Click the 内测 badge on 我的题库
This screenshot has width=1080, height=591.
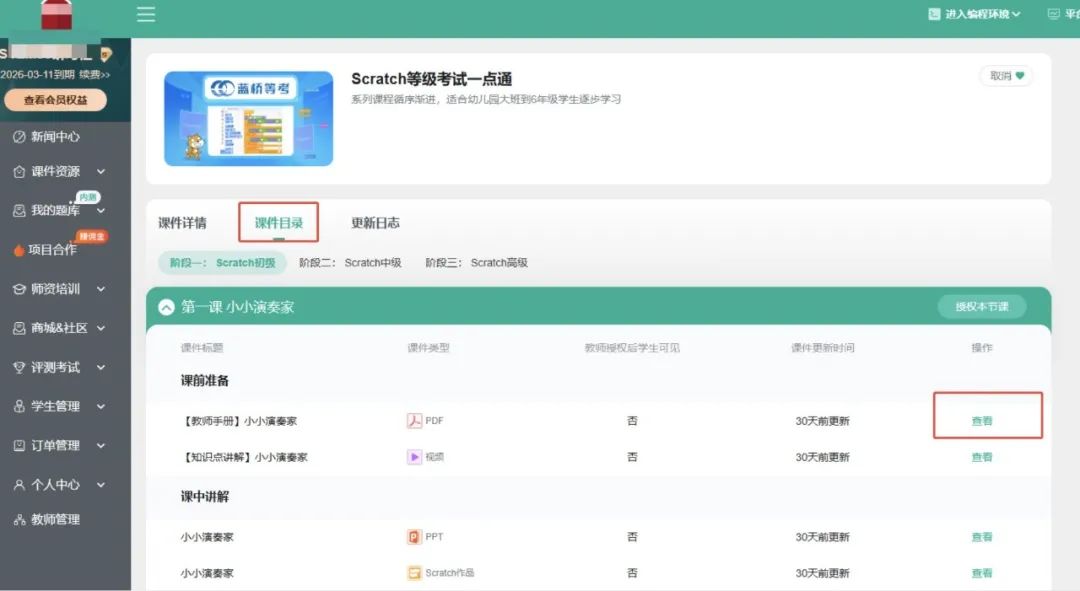87,197
